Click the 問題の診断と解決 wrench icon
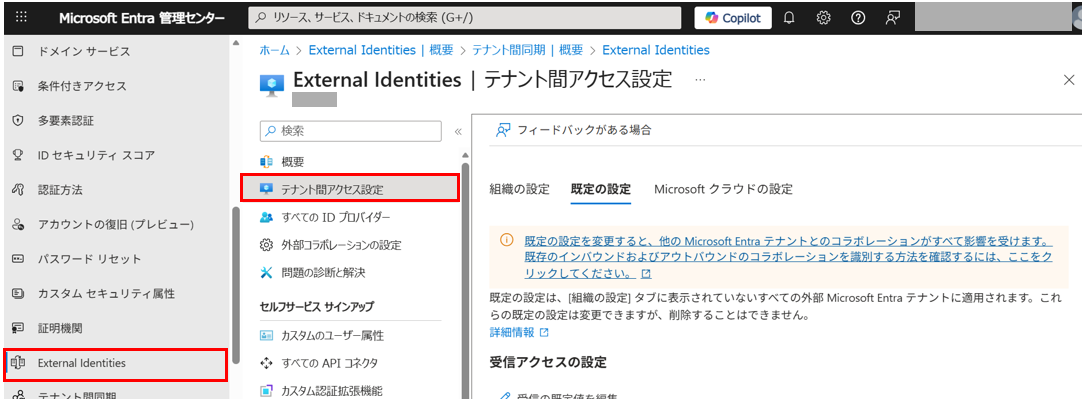The image size is (1082, 399). [266, 273]
